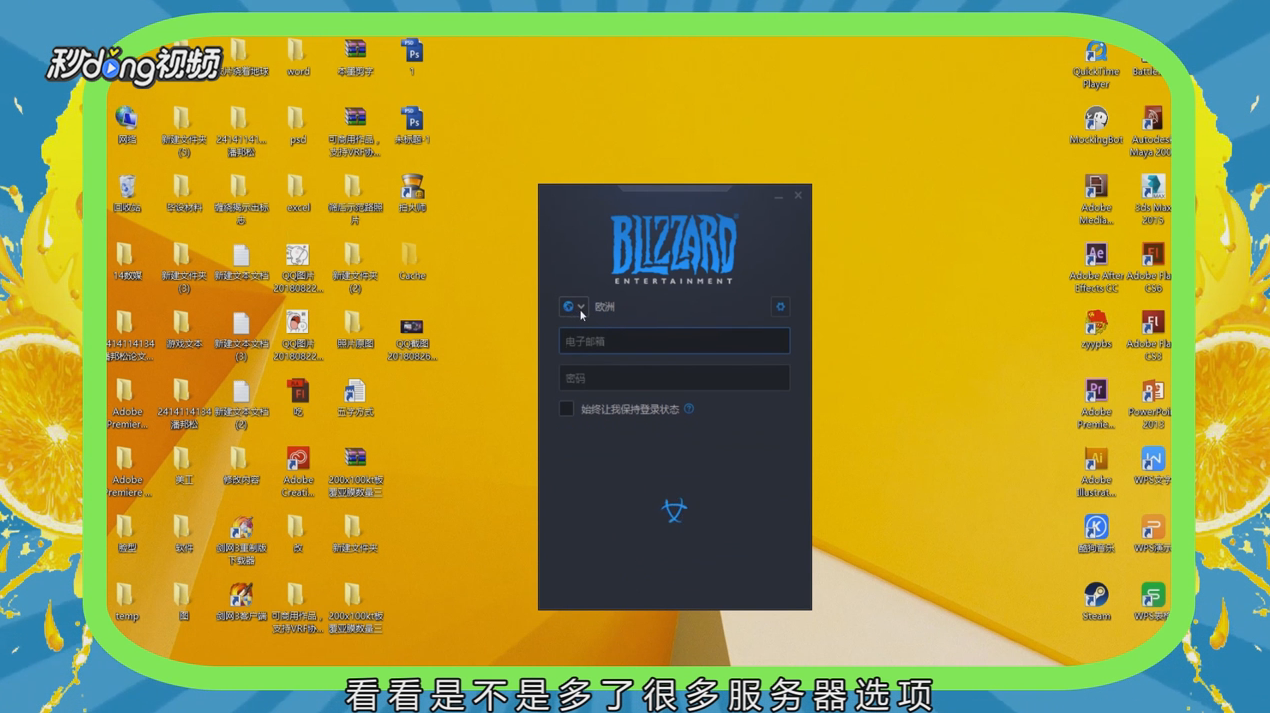Select the 酷狗音乐 music player shortcut

(1096, 534)
